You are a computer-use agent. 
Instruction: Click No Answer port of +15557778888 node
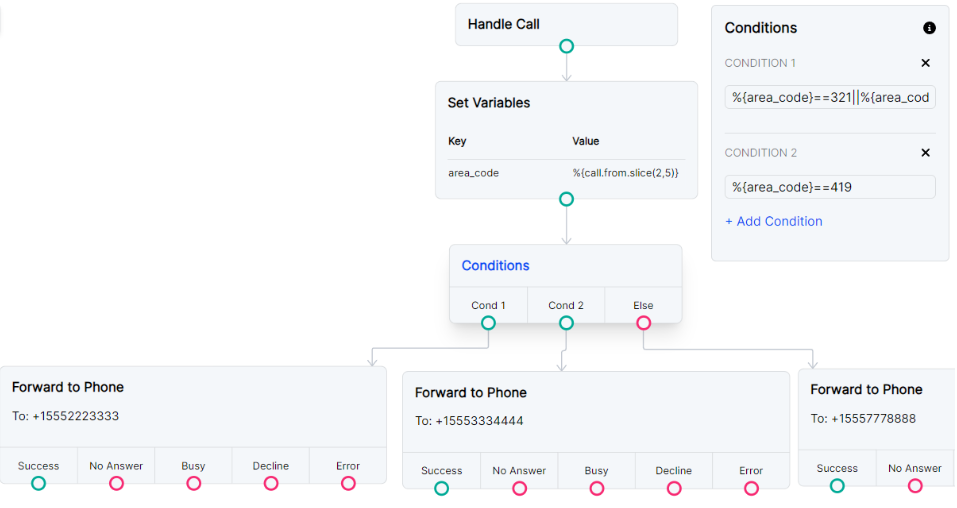pyautogui.click(x=915, y=486)
